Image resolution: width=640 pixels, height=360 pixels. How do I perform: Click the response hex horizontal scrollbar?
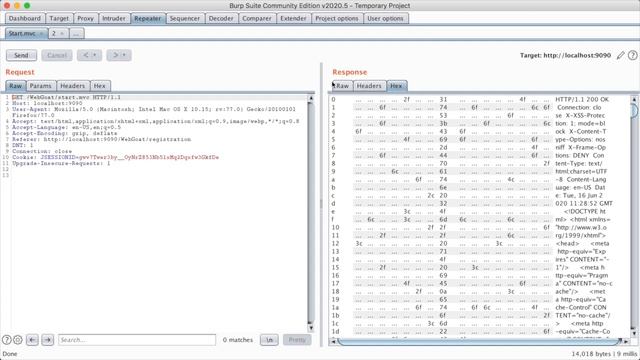(x=480, y=341)
